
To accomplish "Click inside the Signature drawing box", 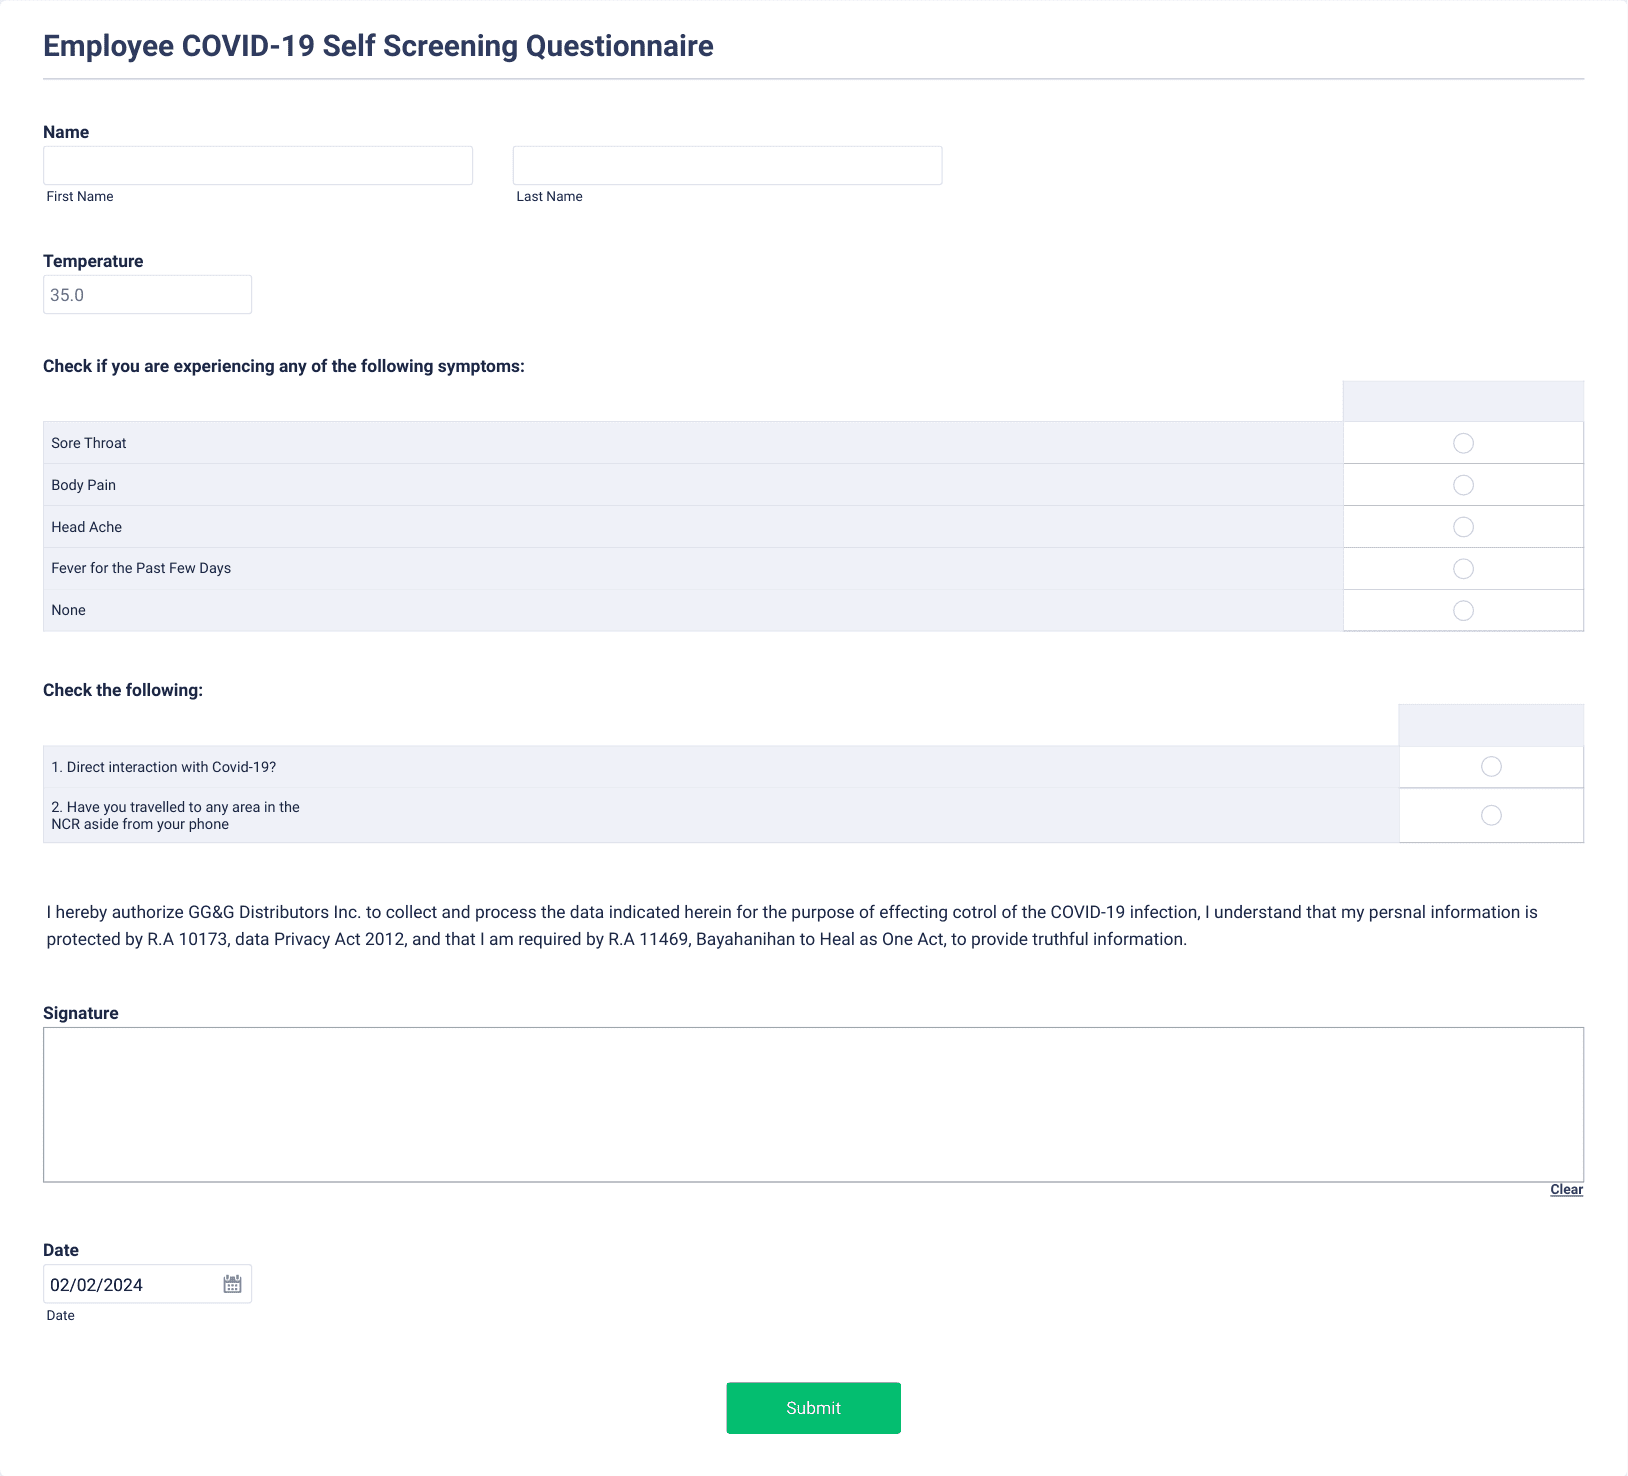I will [813, 1104].
